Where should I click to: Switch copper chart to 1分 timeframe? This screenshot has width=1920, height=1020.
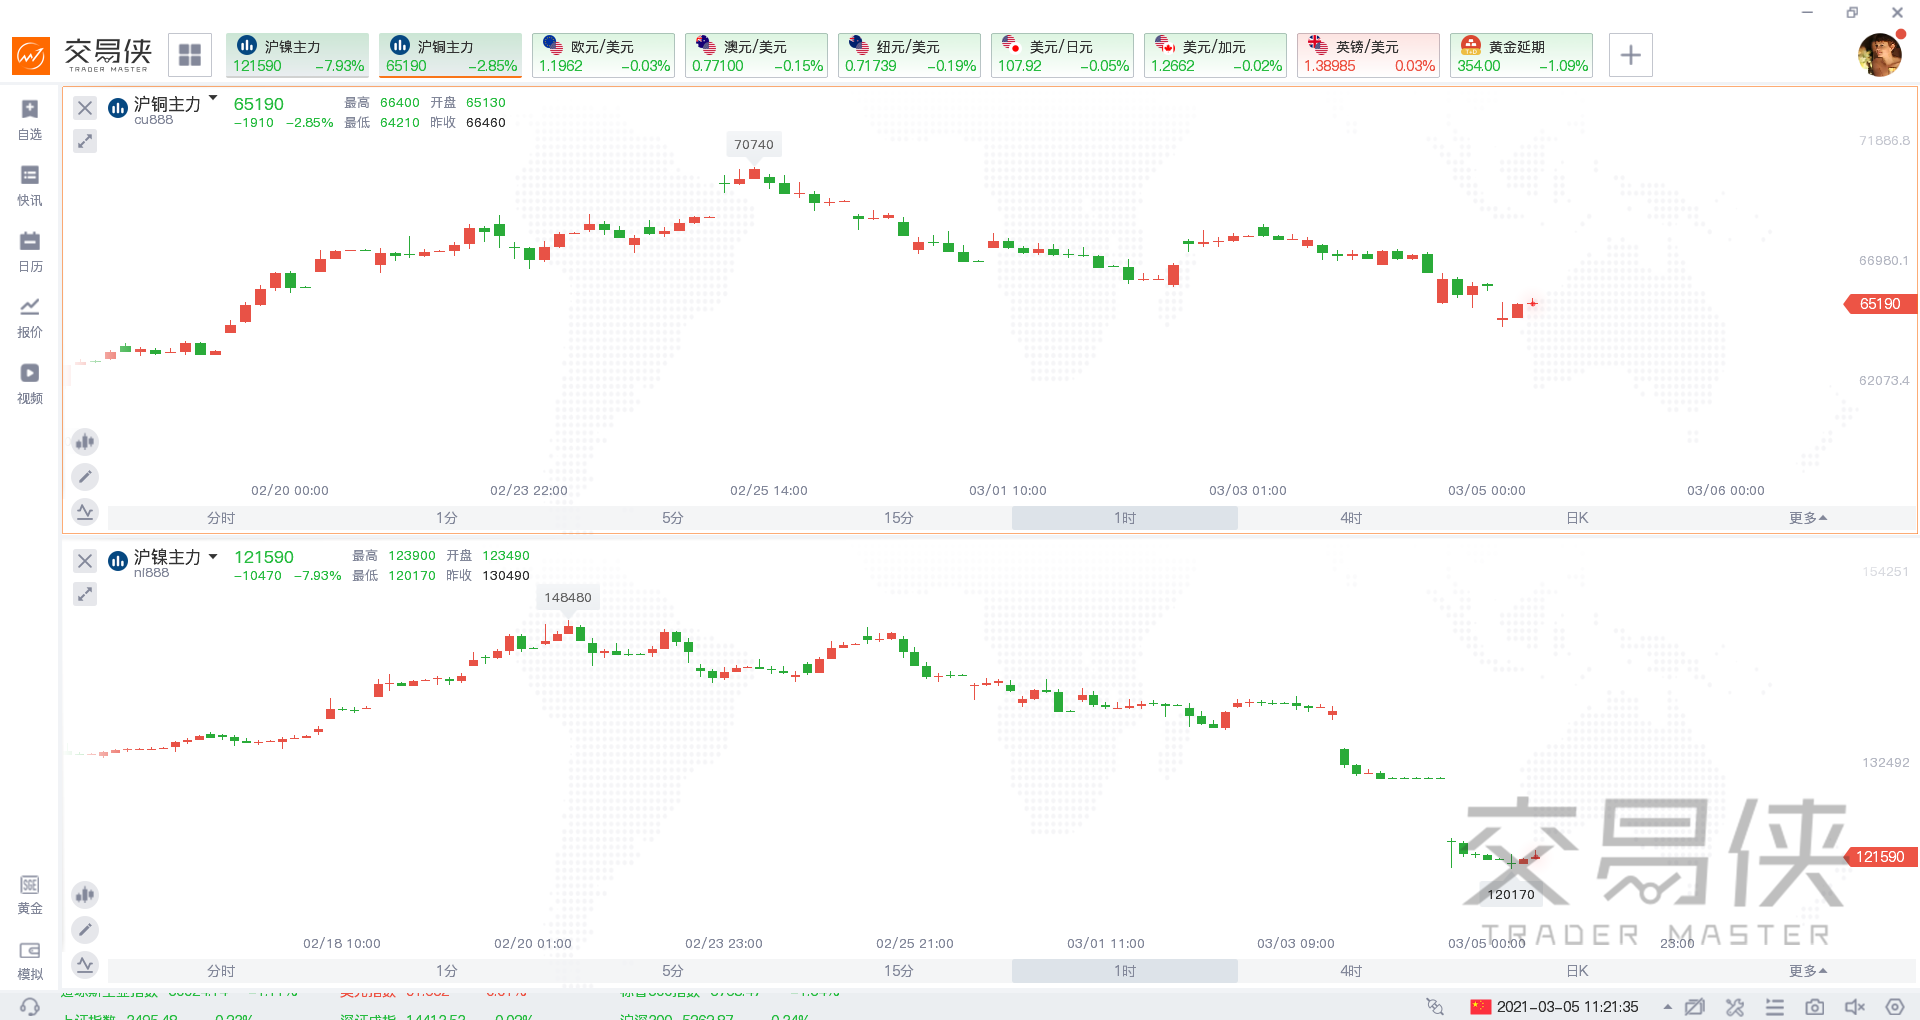point(447,518)
